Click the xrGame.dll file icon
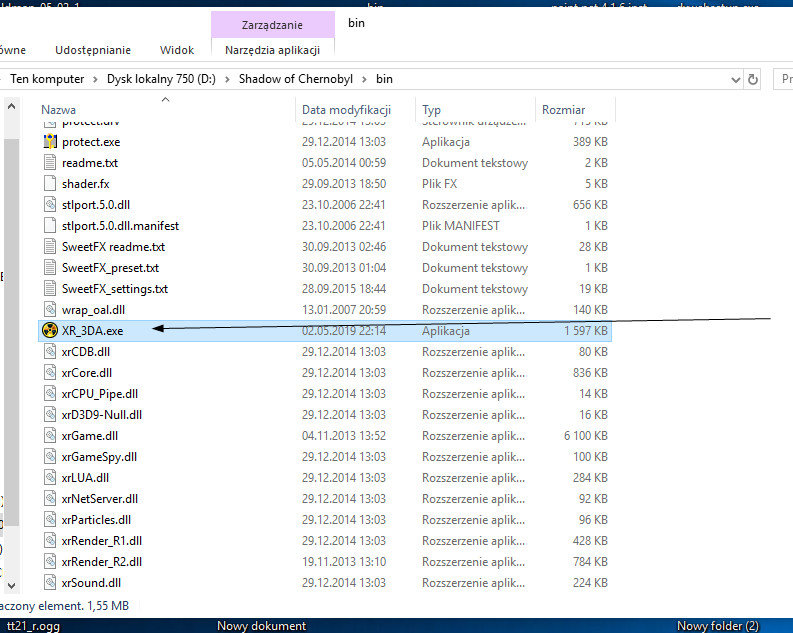The image size is (793, 633). coord(50,436)
